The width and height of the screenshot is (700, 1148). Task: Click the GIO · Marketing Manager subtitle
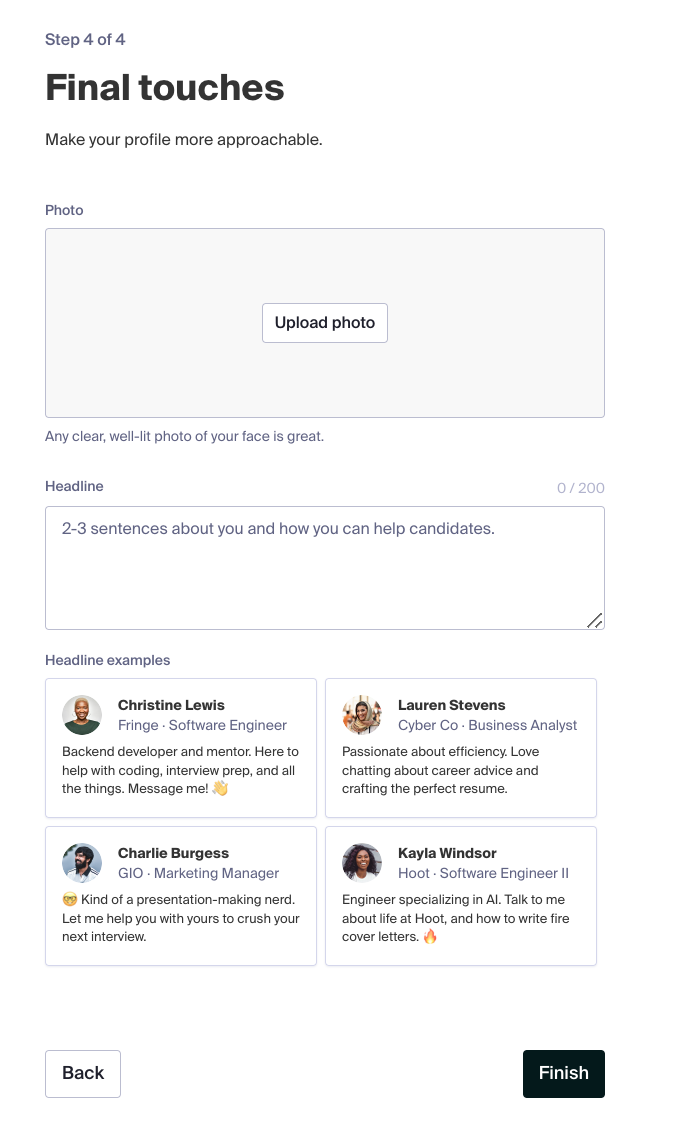tap(198, 873)
